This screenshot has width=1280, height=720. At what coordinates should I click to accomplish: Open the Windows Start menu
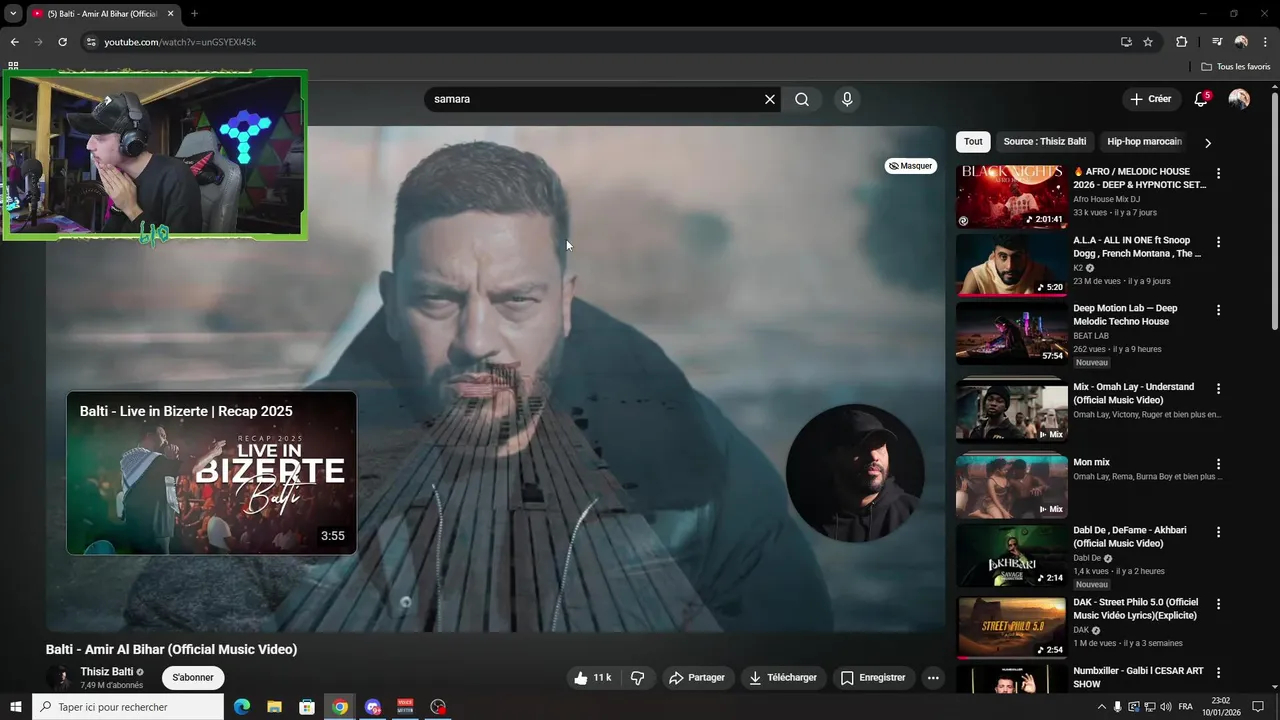click(16, 707)
